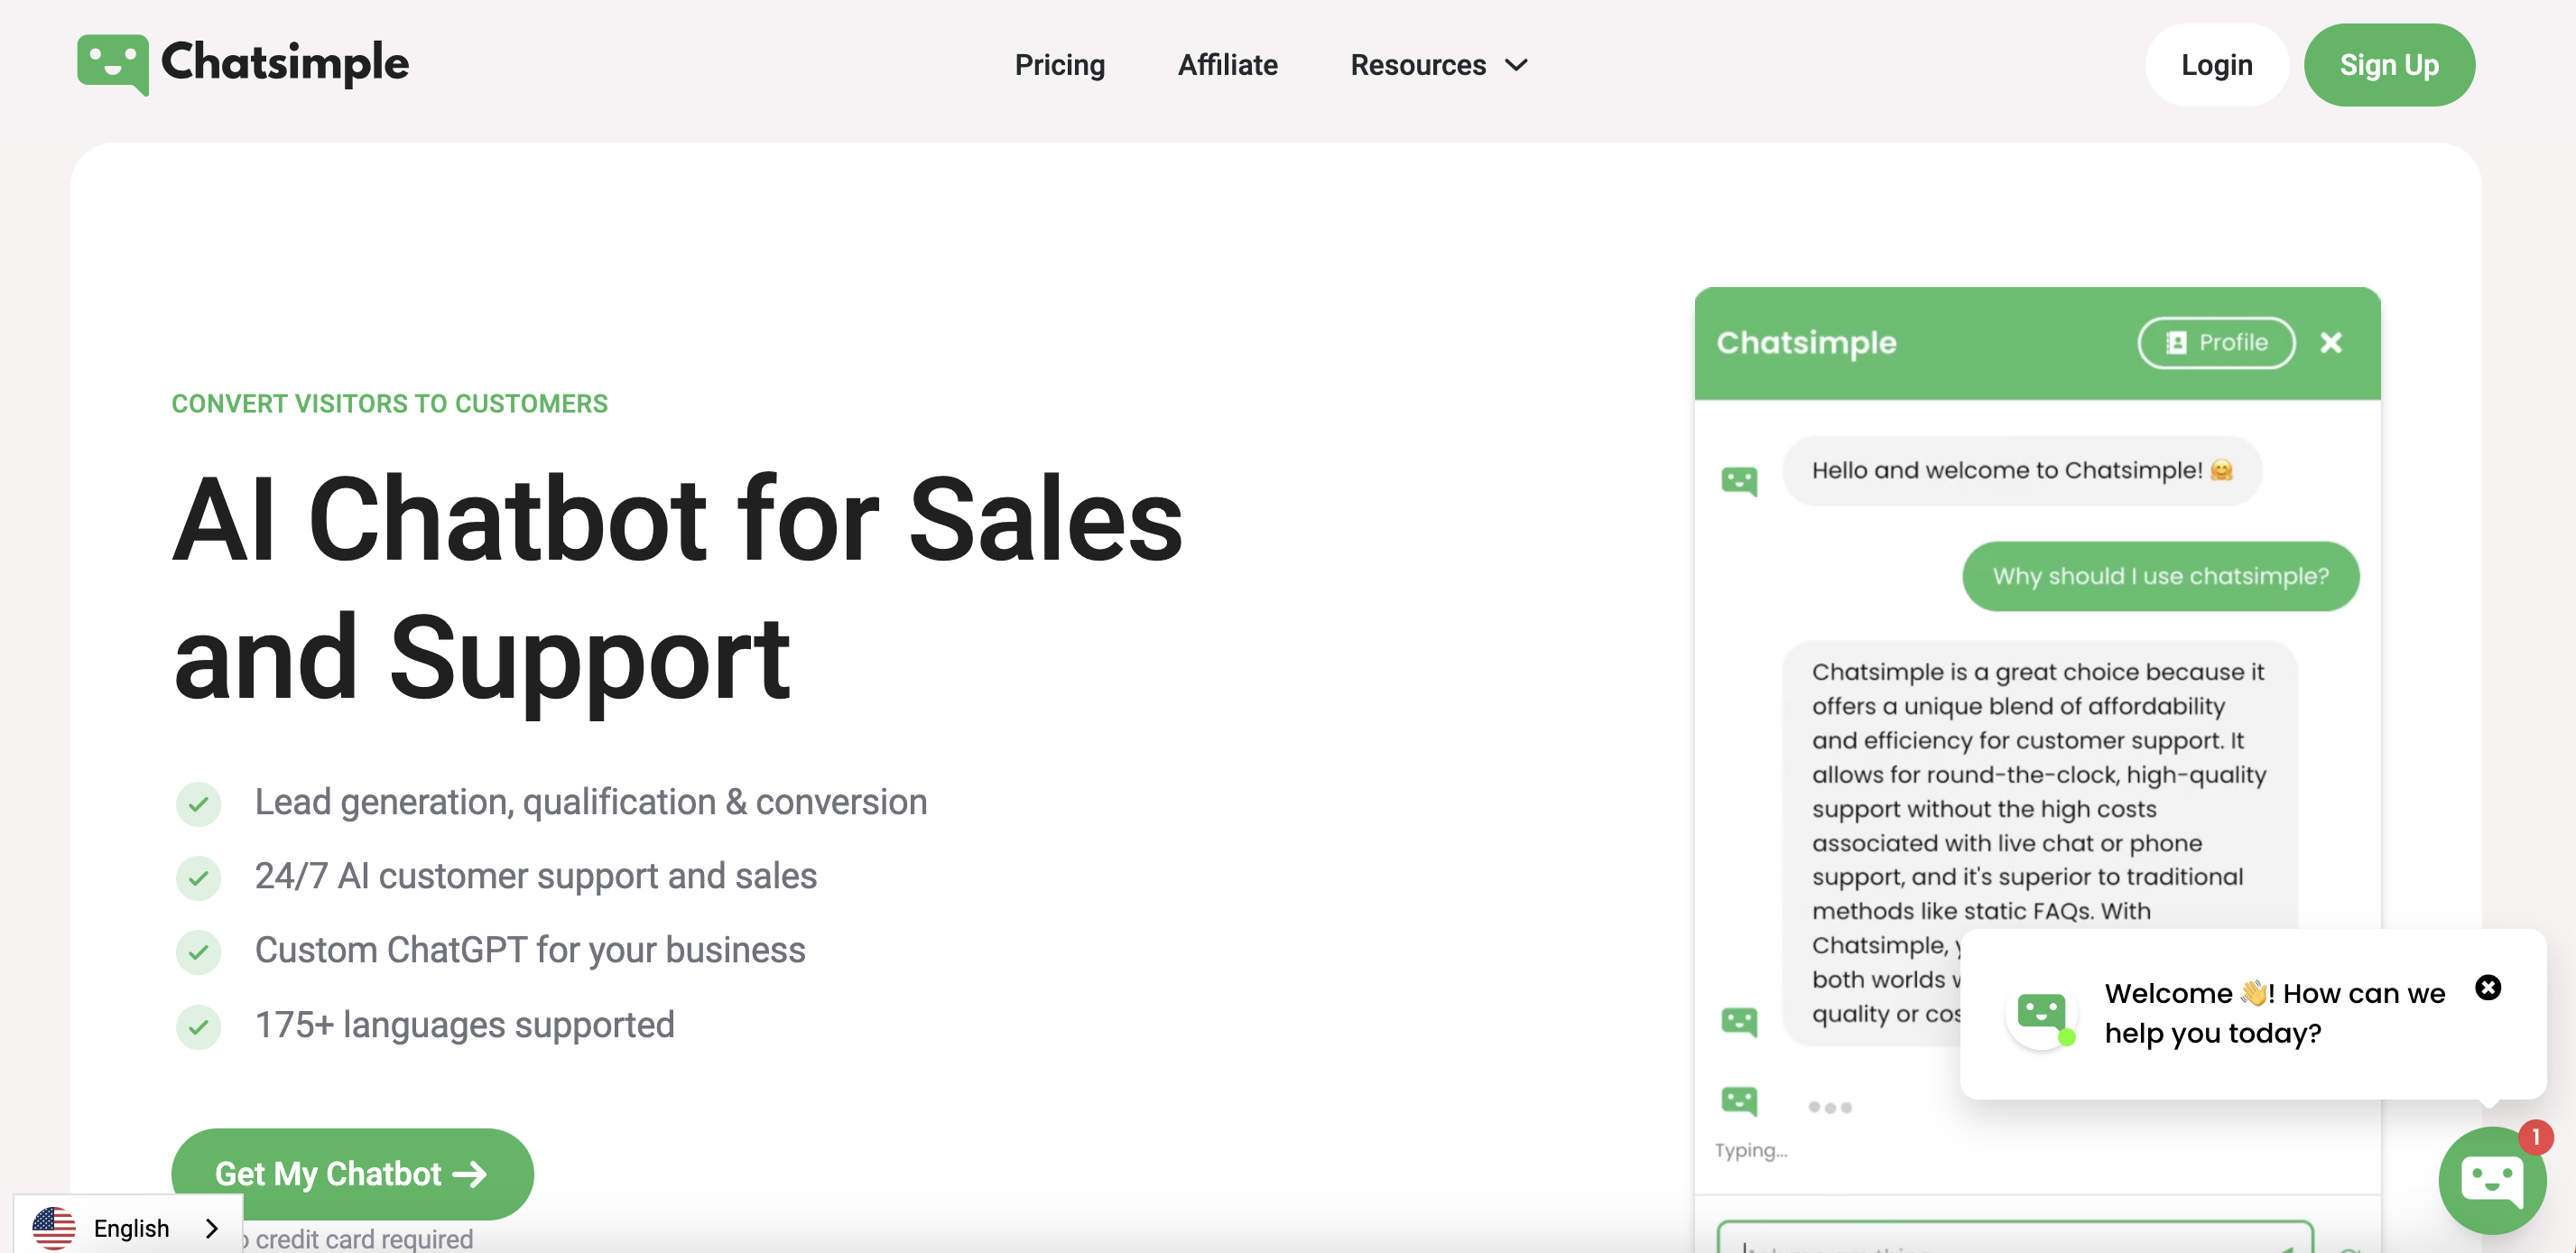The height and width of the screenshot is (1253, 2576).
Task: Click checkmark icon beside Lead generation
Action: [198, 803]
